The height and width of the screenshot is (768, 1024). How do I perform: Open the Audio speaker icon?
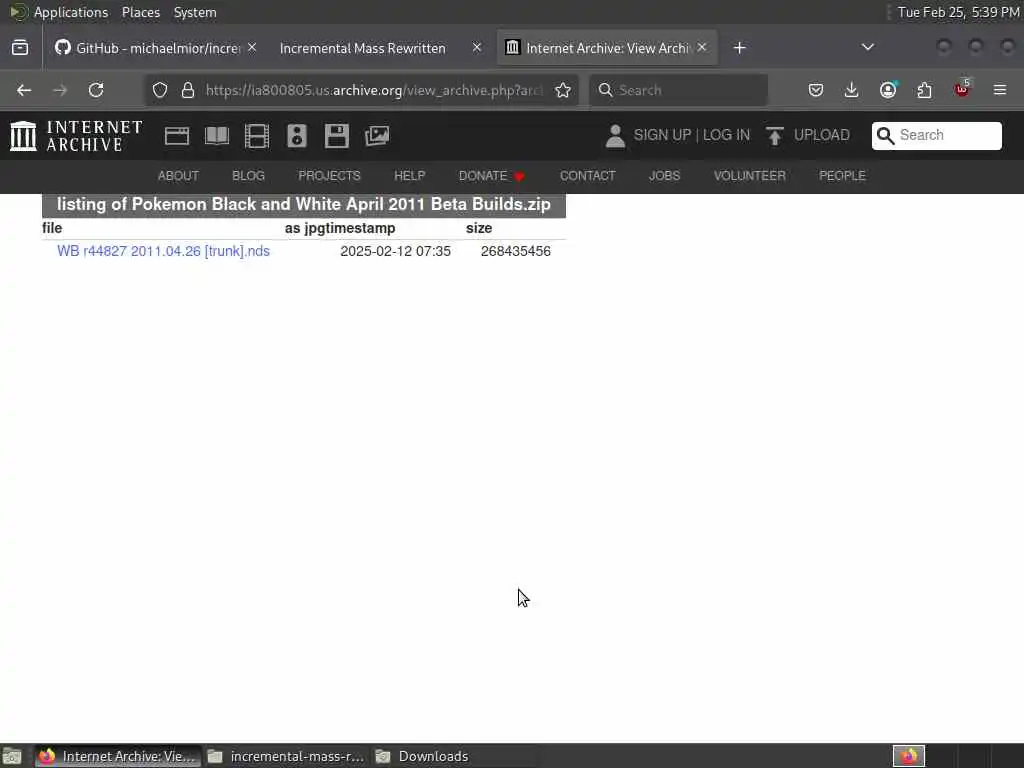pyautogui.click(x=297, y=136)
